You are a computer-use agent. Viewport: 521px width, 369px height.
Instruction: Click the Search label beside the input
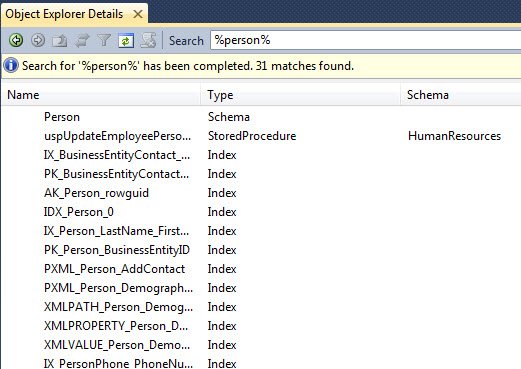pyautogui.click(x=186, y=41)
